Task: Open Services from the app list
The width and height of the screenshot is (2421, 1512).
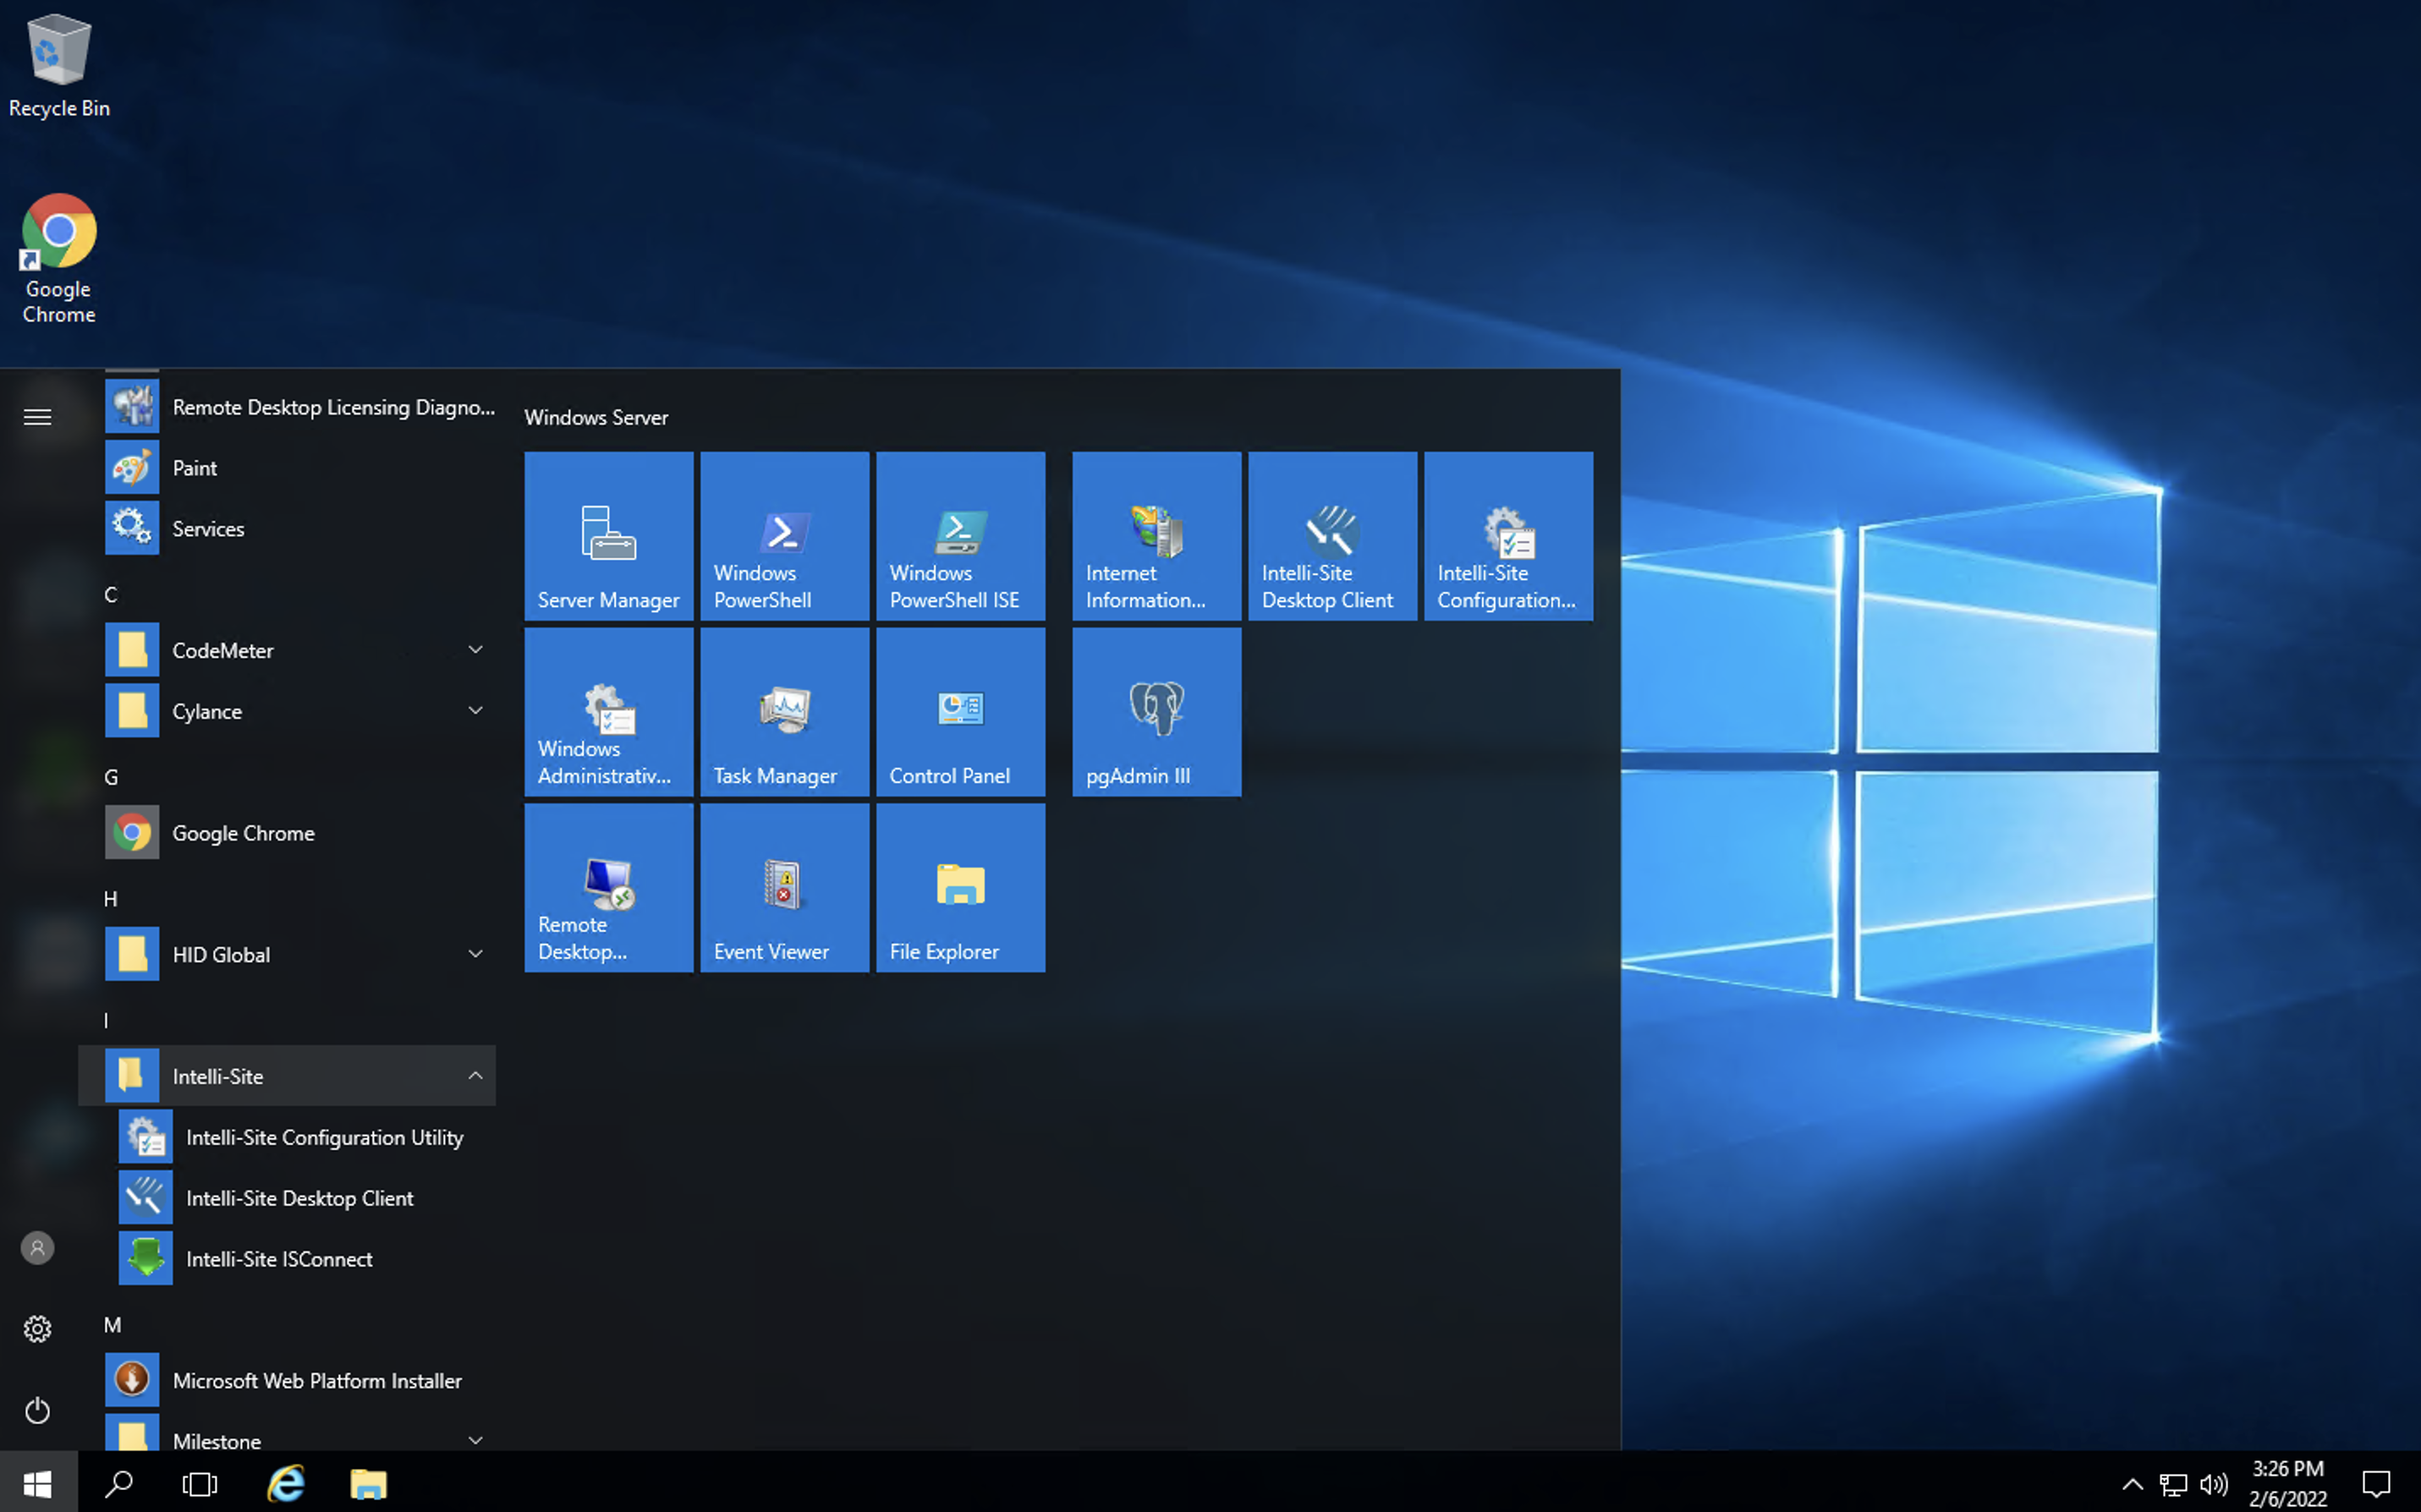Action: point(208,528)
